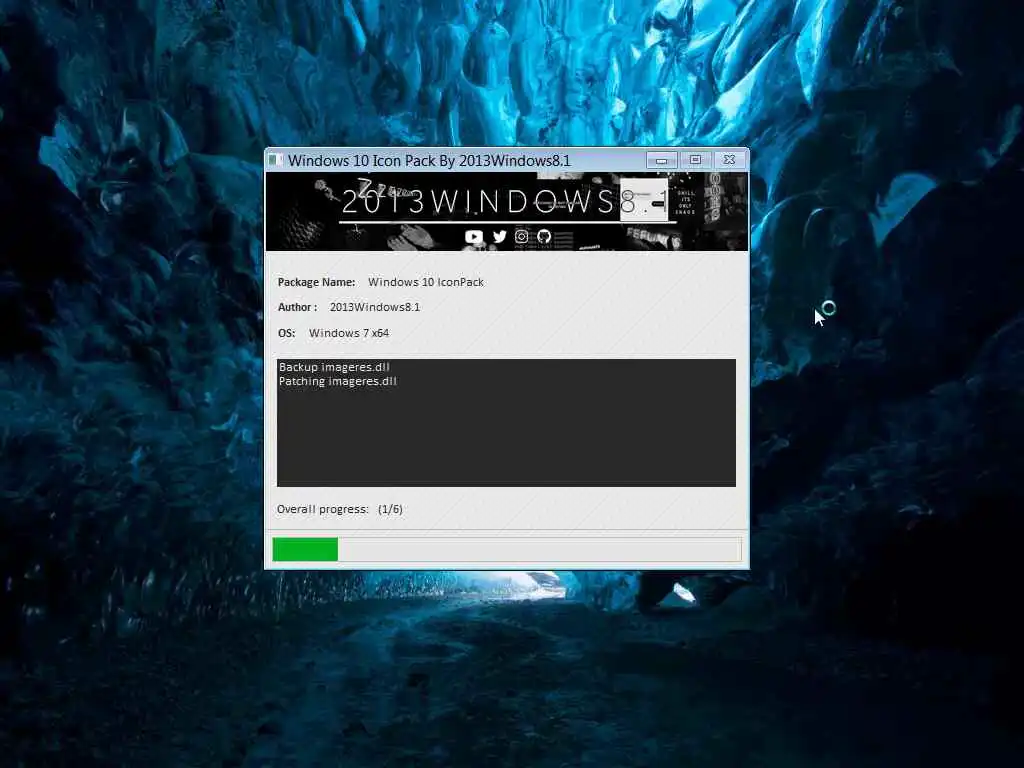Maximize the Icon Pack installer window

pos(696,160)
